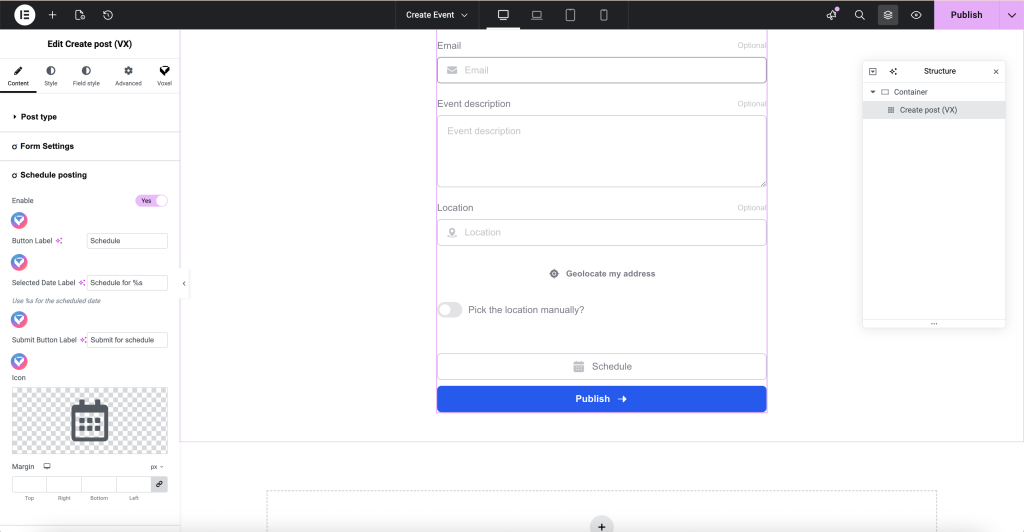Open the Elementor main menu logo

point(25,15)
